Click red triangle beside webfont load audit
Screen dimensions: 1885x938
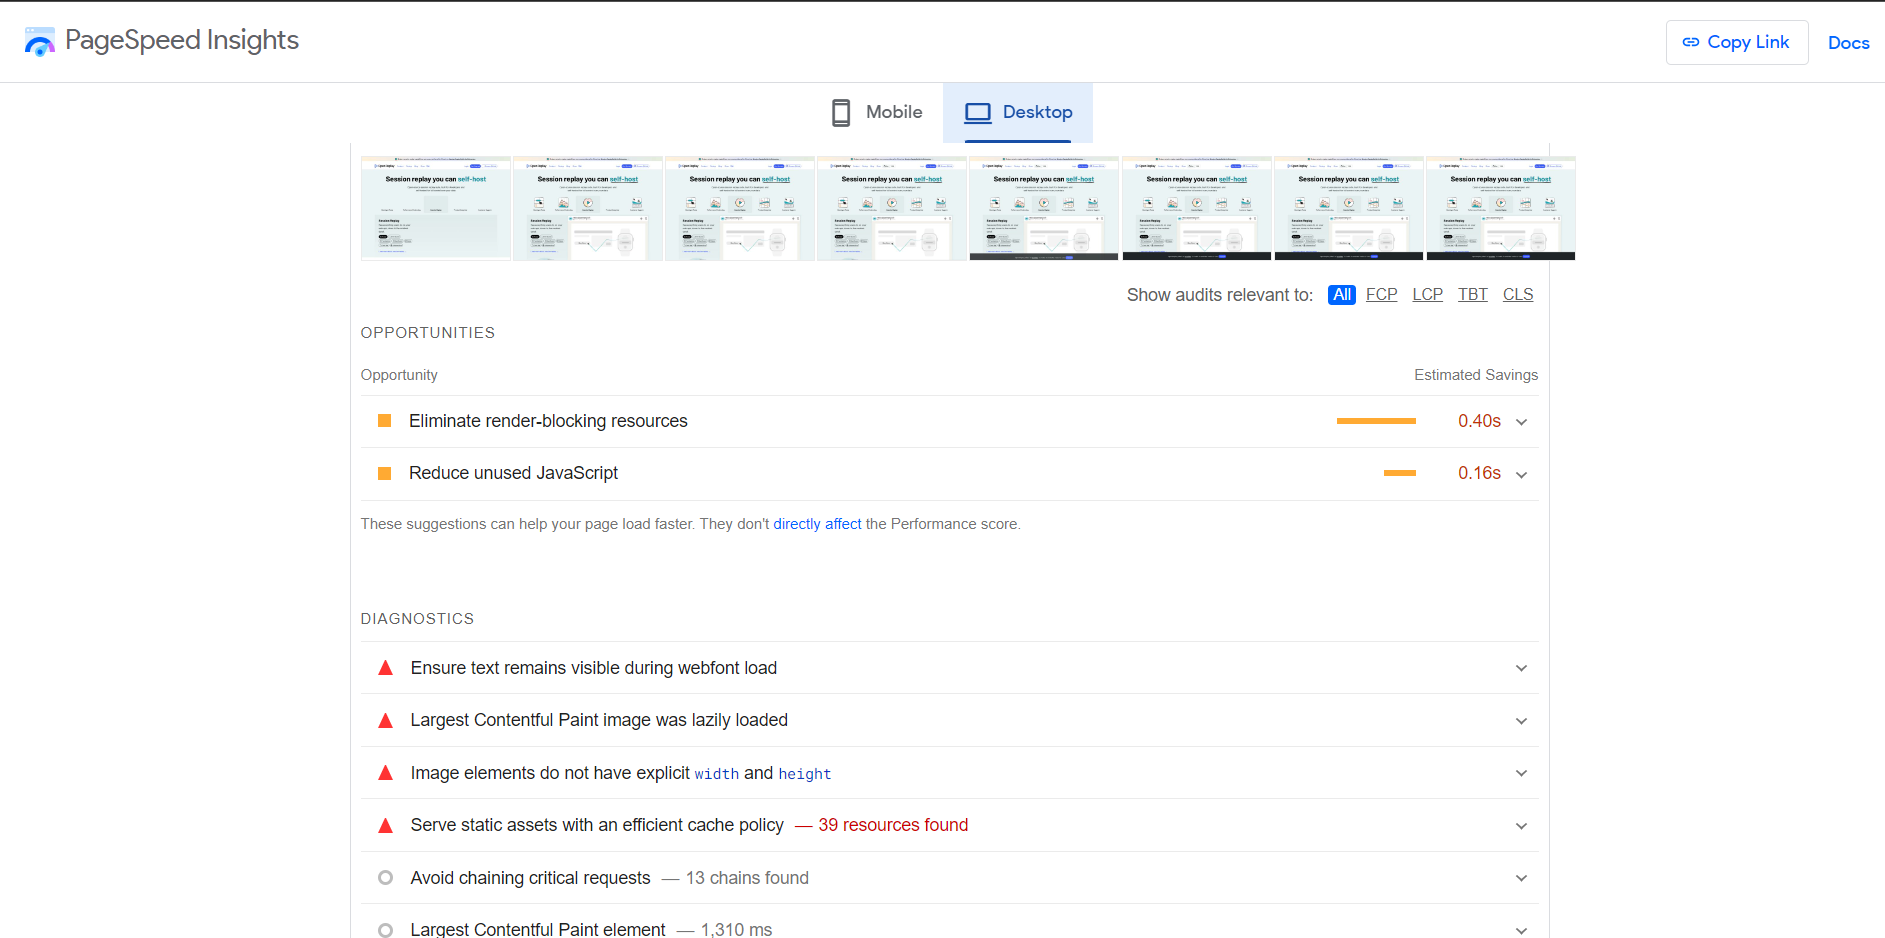pos(385,668)
